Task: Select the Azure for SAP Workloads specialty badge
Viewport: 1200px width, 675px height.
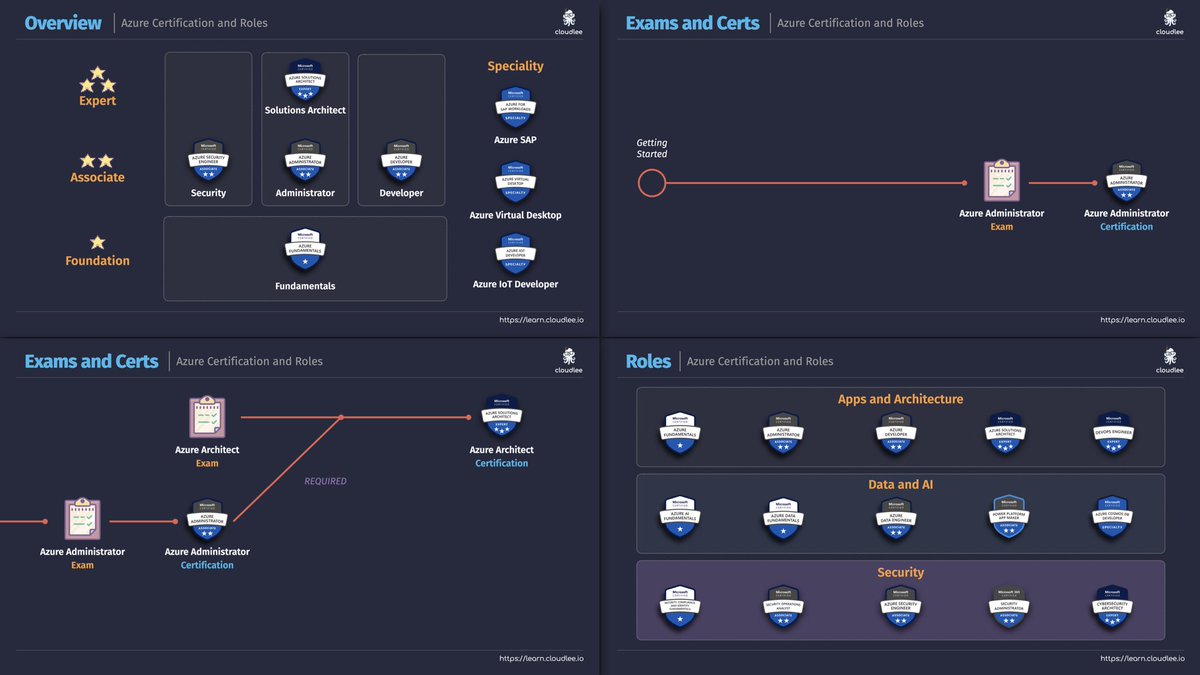Action: tap(515, 107)
